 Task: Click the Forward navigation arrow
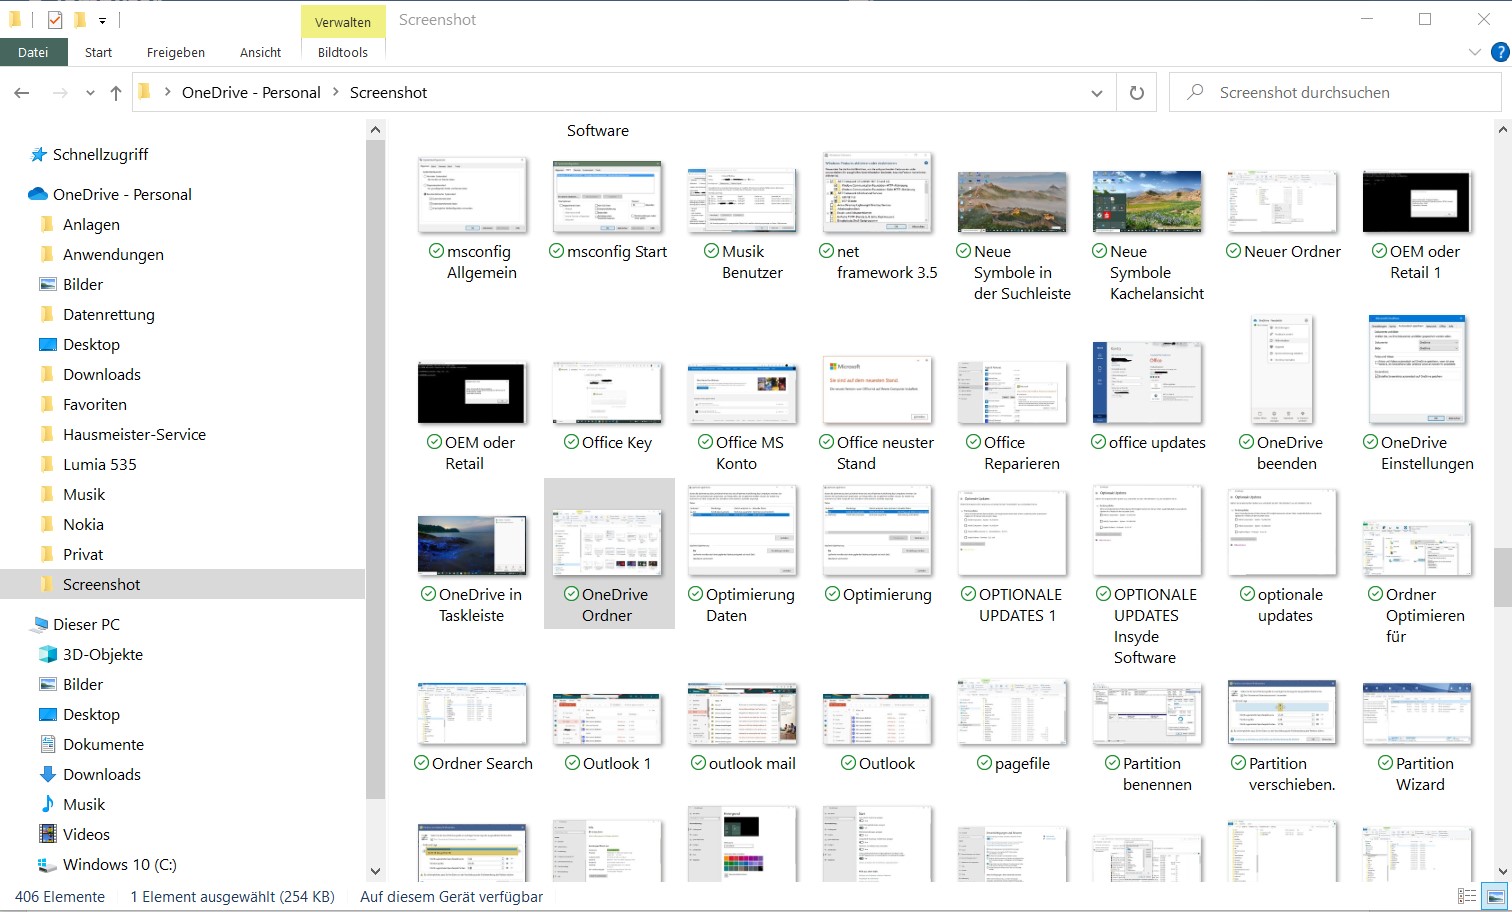(x=60, y=93)
